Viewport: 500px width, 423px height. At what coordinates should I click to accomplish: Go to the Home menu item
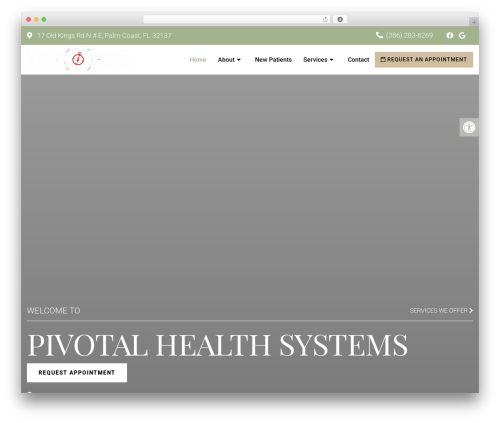tap(198, 60)
